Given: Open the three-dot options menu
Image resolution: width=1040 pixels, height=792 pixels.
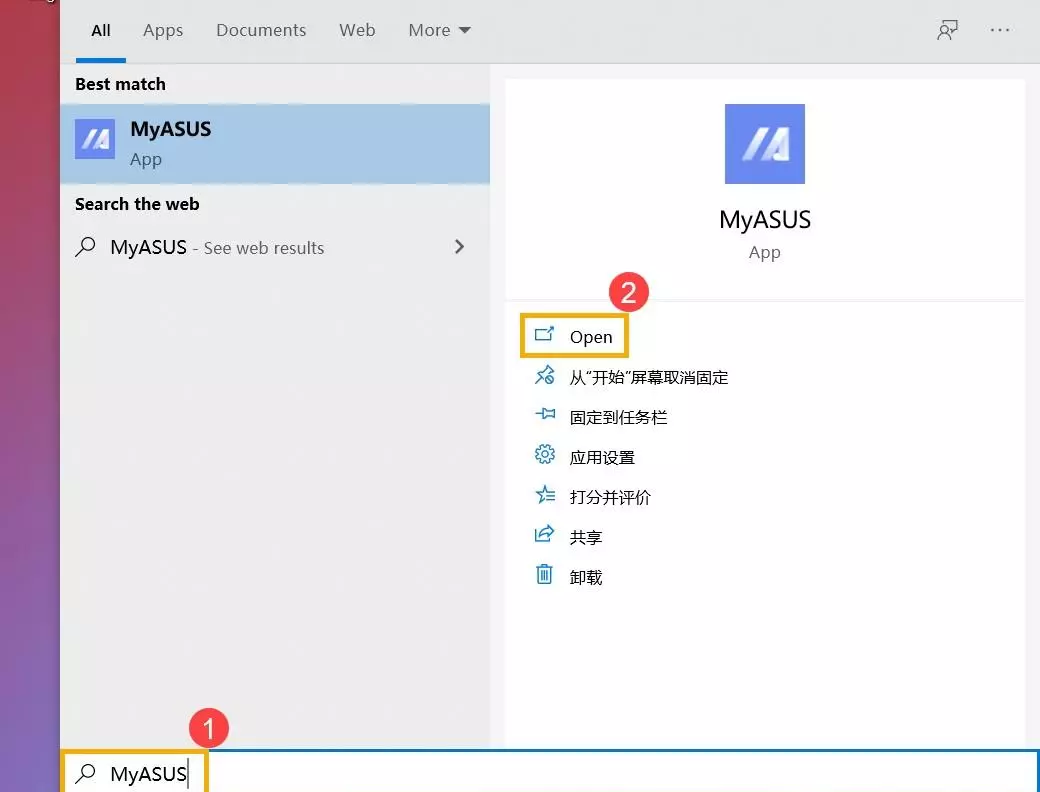Looking at the screenshot, I should (1000, 30).
